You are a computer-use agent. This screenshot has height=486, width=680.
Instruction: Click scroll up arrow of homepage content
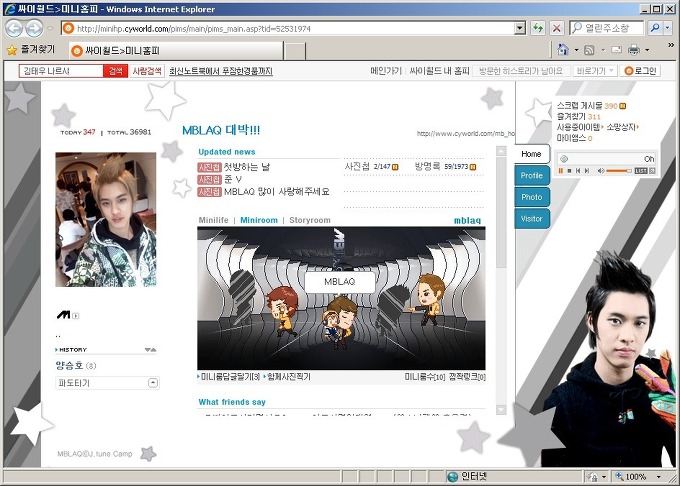coord(501,151)
